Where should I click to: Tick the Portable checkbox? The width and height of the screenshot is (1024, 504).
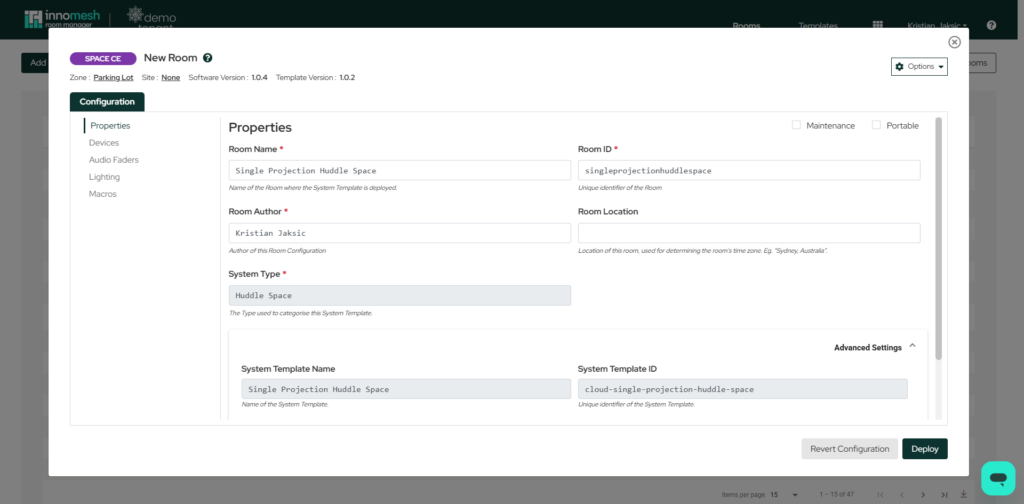[x=876, y=125]
